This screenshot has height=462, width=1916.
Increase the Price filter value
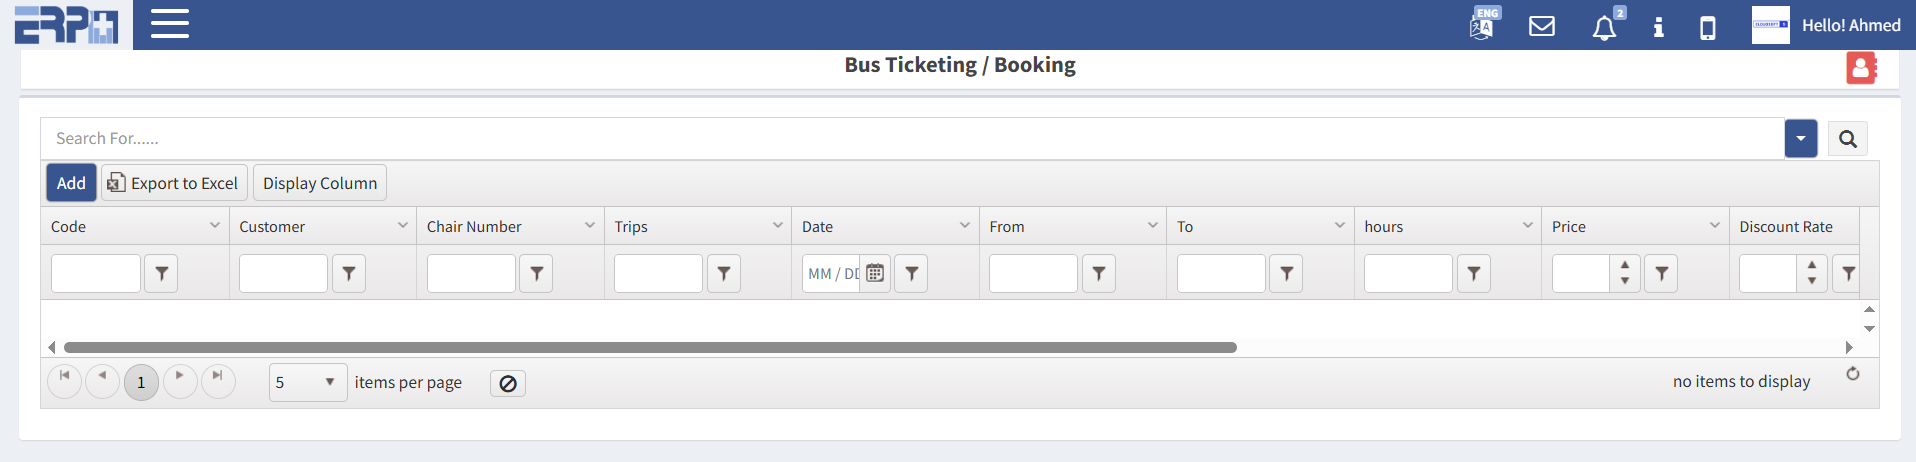pyautogui.click(x=1625, y=266)
